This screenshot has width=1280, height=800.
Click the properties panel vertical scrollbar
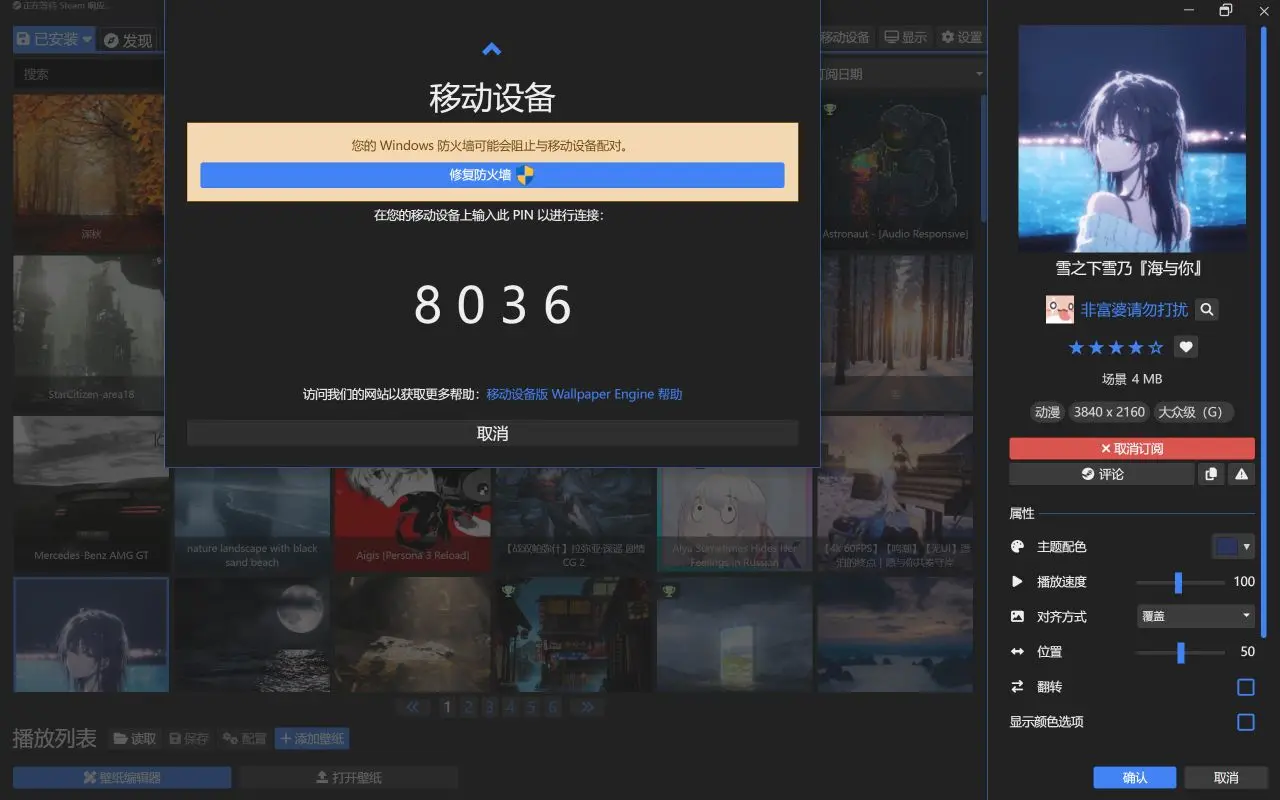[x=1264, y=330]
